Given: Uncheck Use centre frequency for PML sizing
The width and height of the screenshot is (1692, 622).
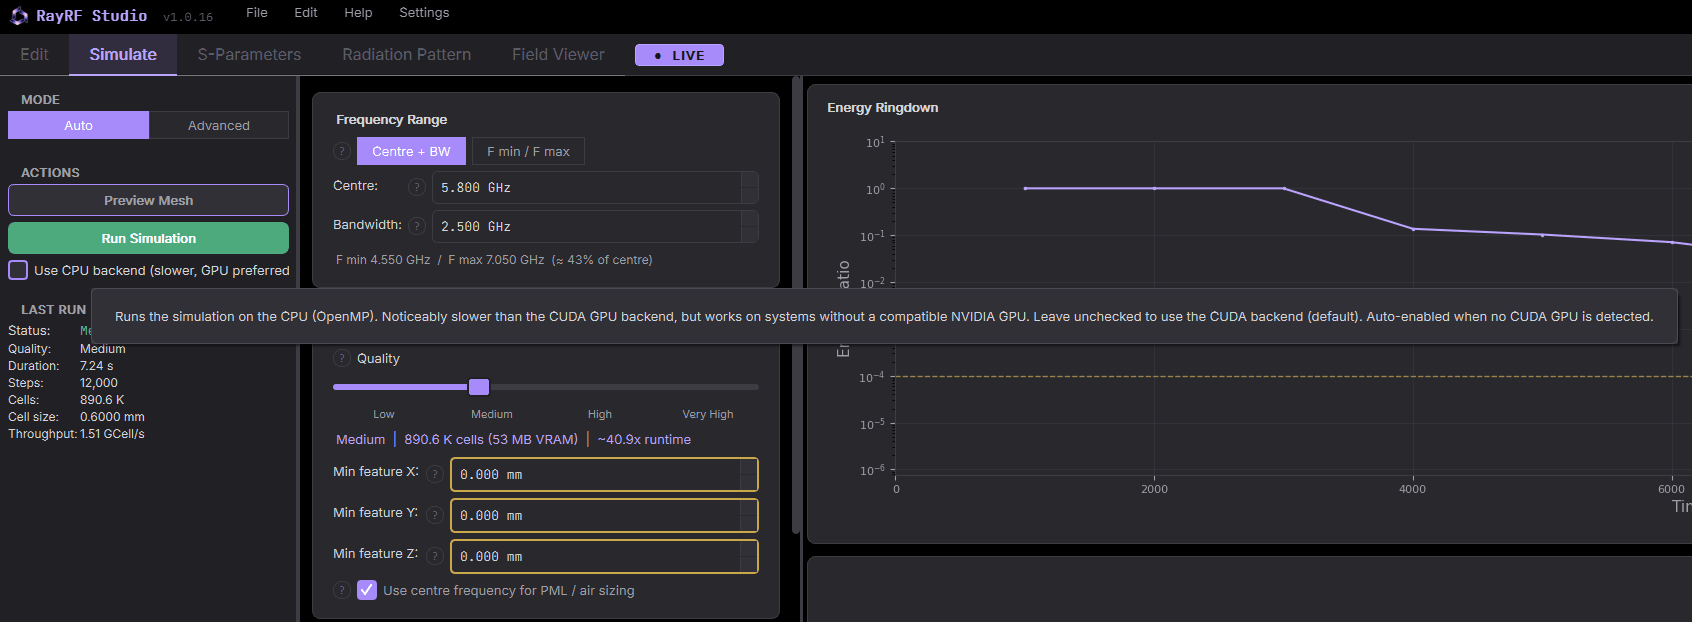Looking at the screenshot, I should click(x=367, y=590).
